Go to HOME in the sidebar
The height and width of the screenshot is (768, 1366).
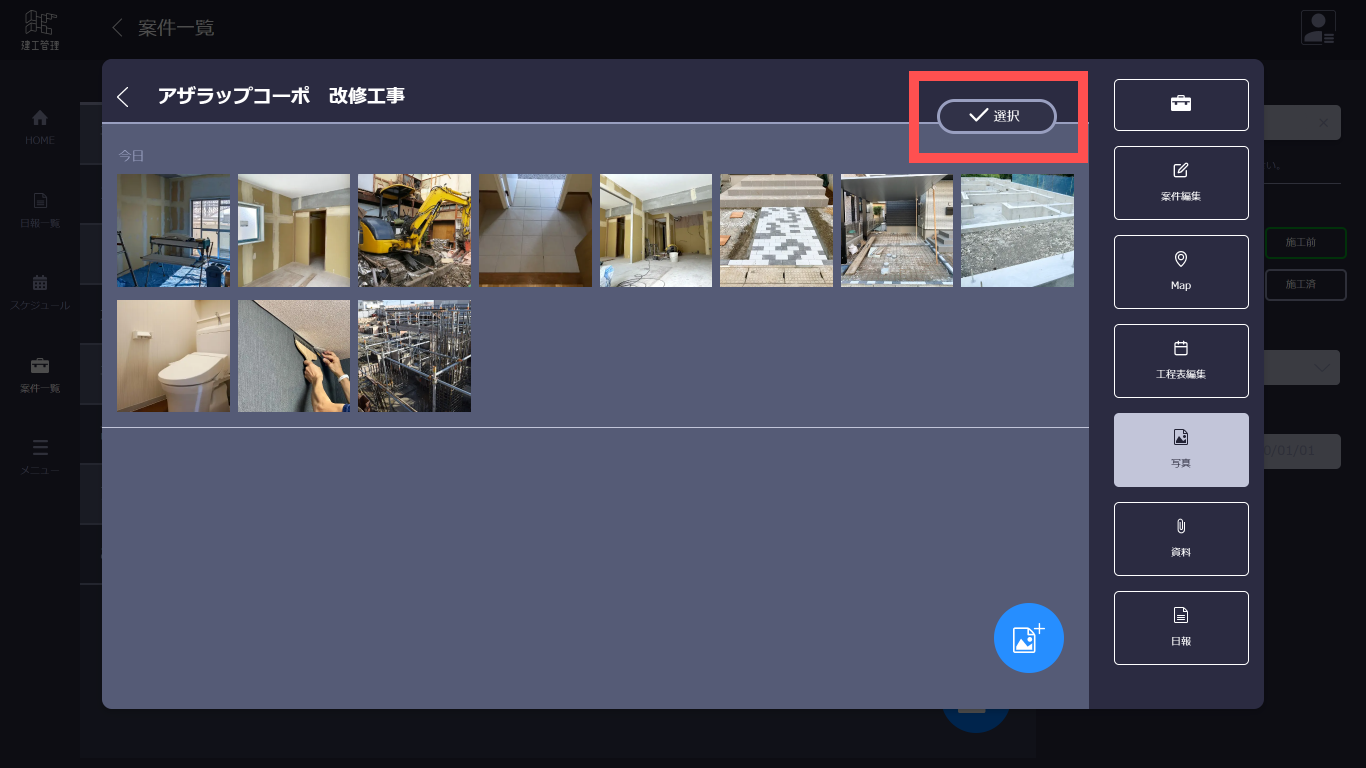coord(40,126)
